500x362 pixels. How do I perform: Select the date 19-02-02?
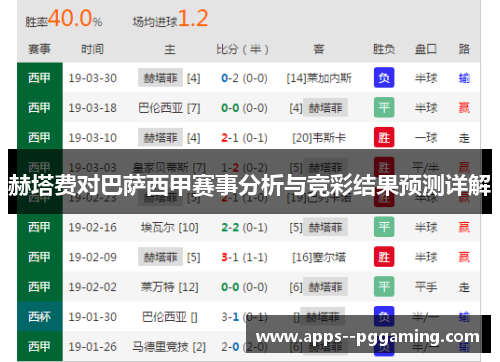click(93, 287)
